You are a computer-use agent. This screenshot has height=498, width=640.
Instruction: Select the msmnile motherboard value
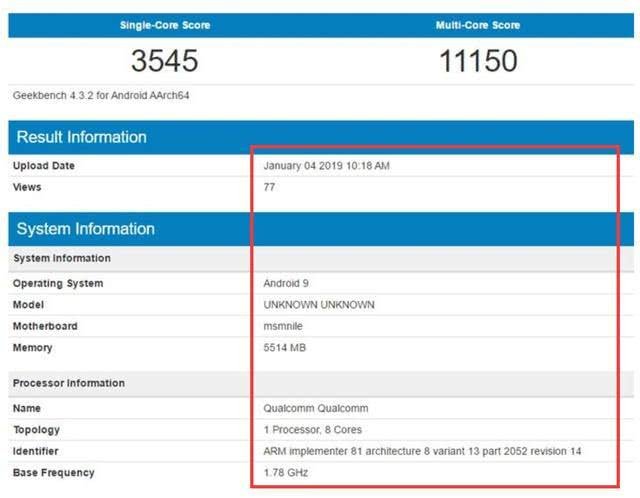click(284, 326)
